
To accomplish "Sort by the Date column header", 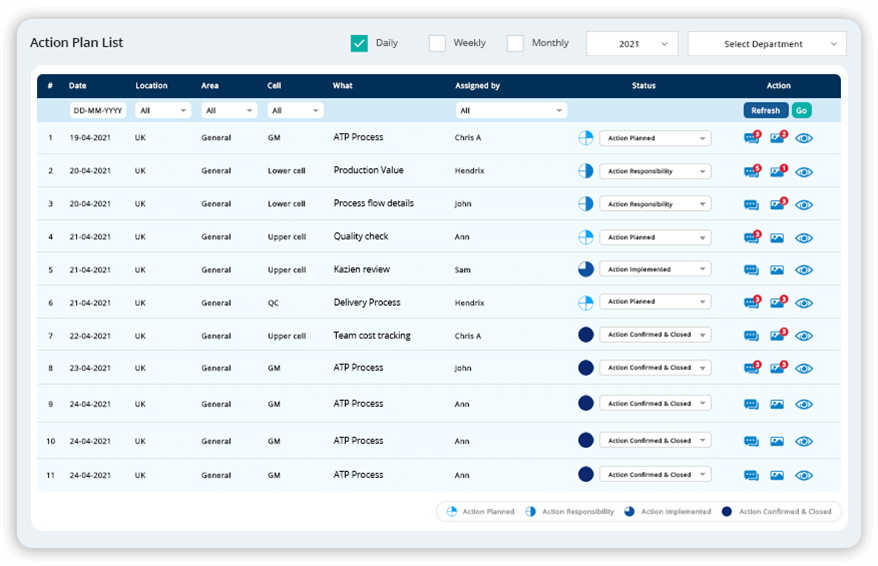I will [x=78, y=86].
